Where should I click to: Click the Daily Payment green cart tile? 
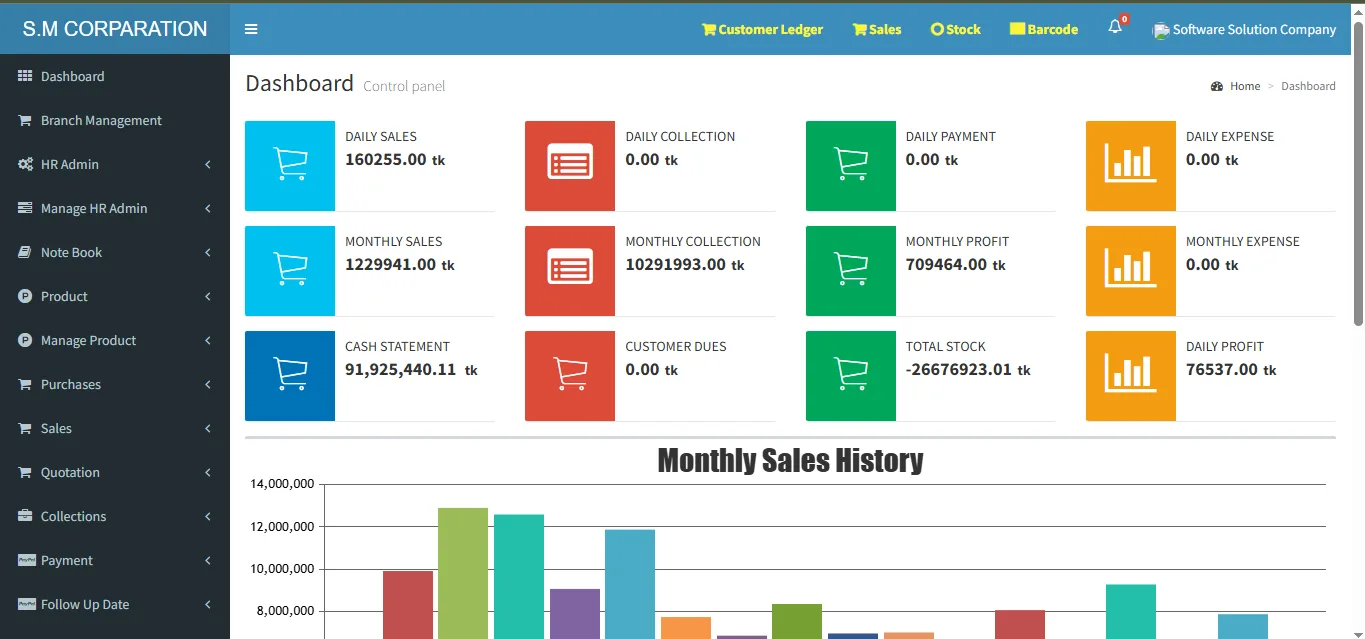pyautogui.click(x=851, y=166)
